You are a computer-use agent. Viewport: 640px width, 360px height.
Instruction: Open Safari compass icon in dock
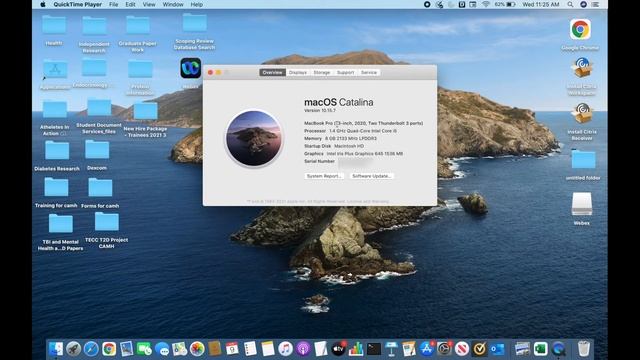coord(91,349)
